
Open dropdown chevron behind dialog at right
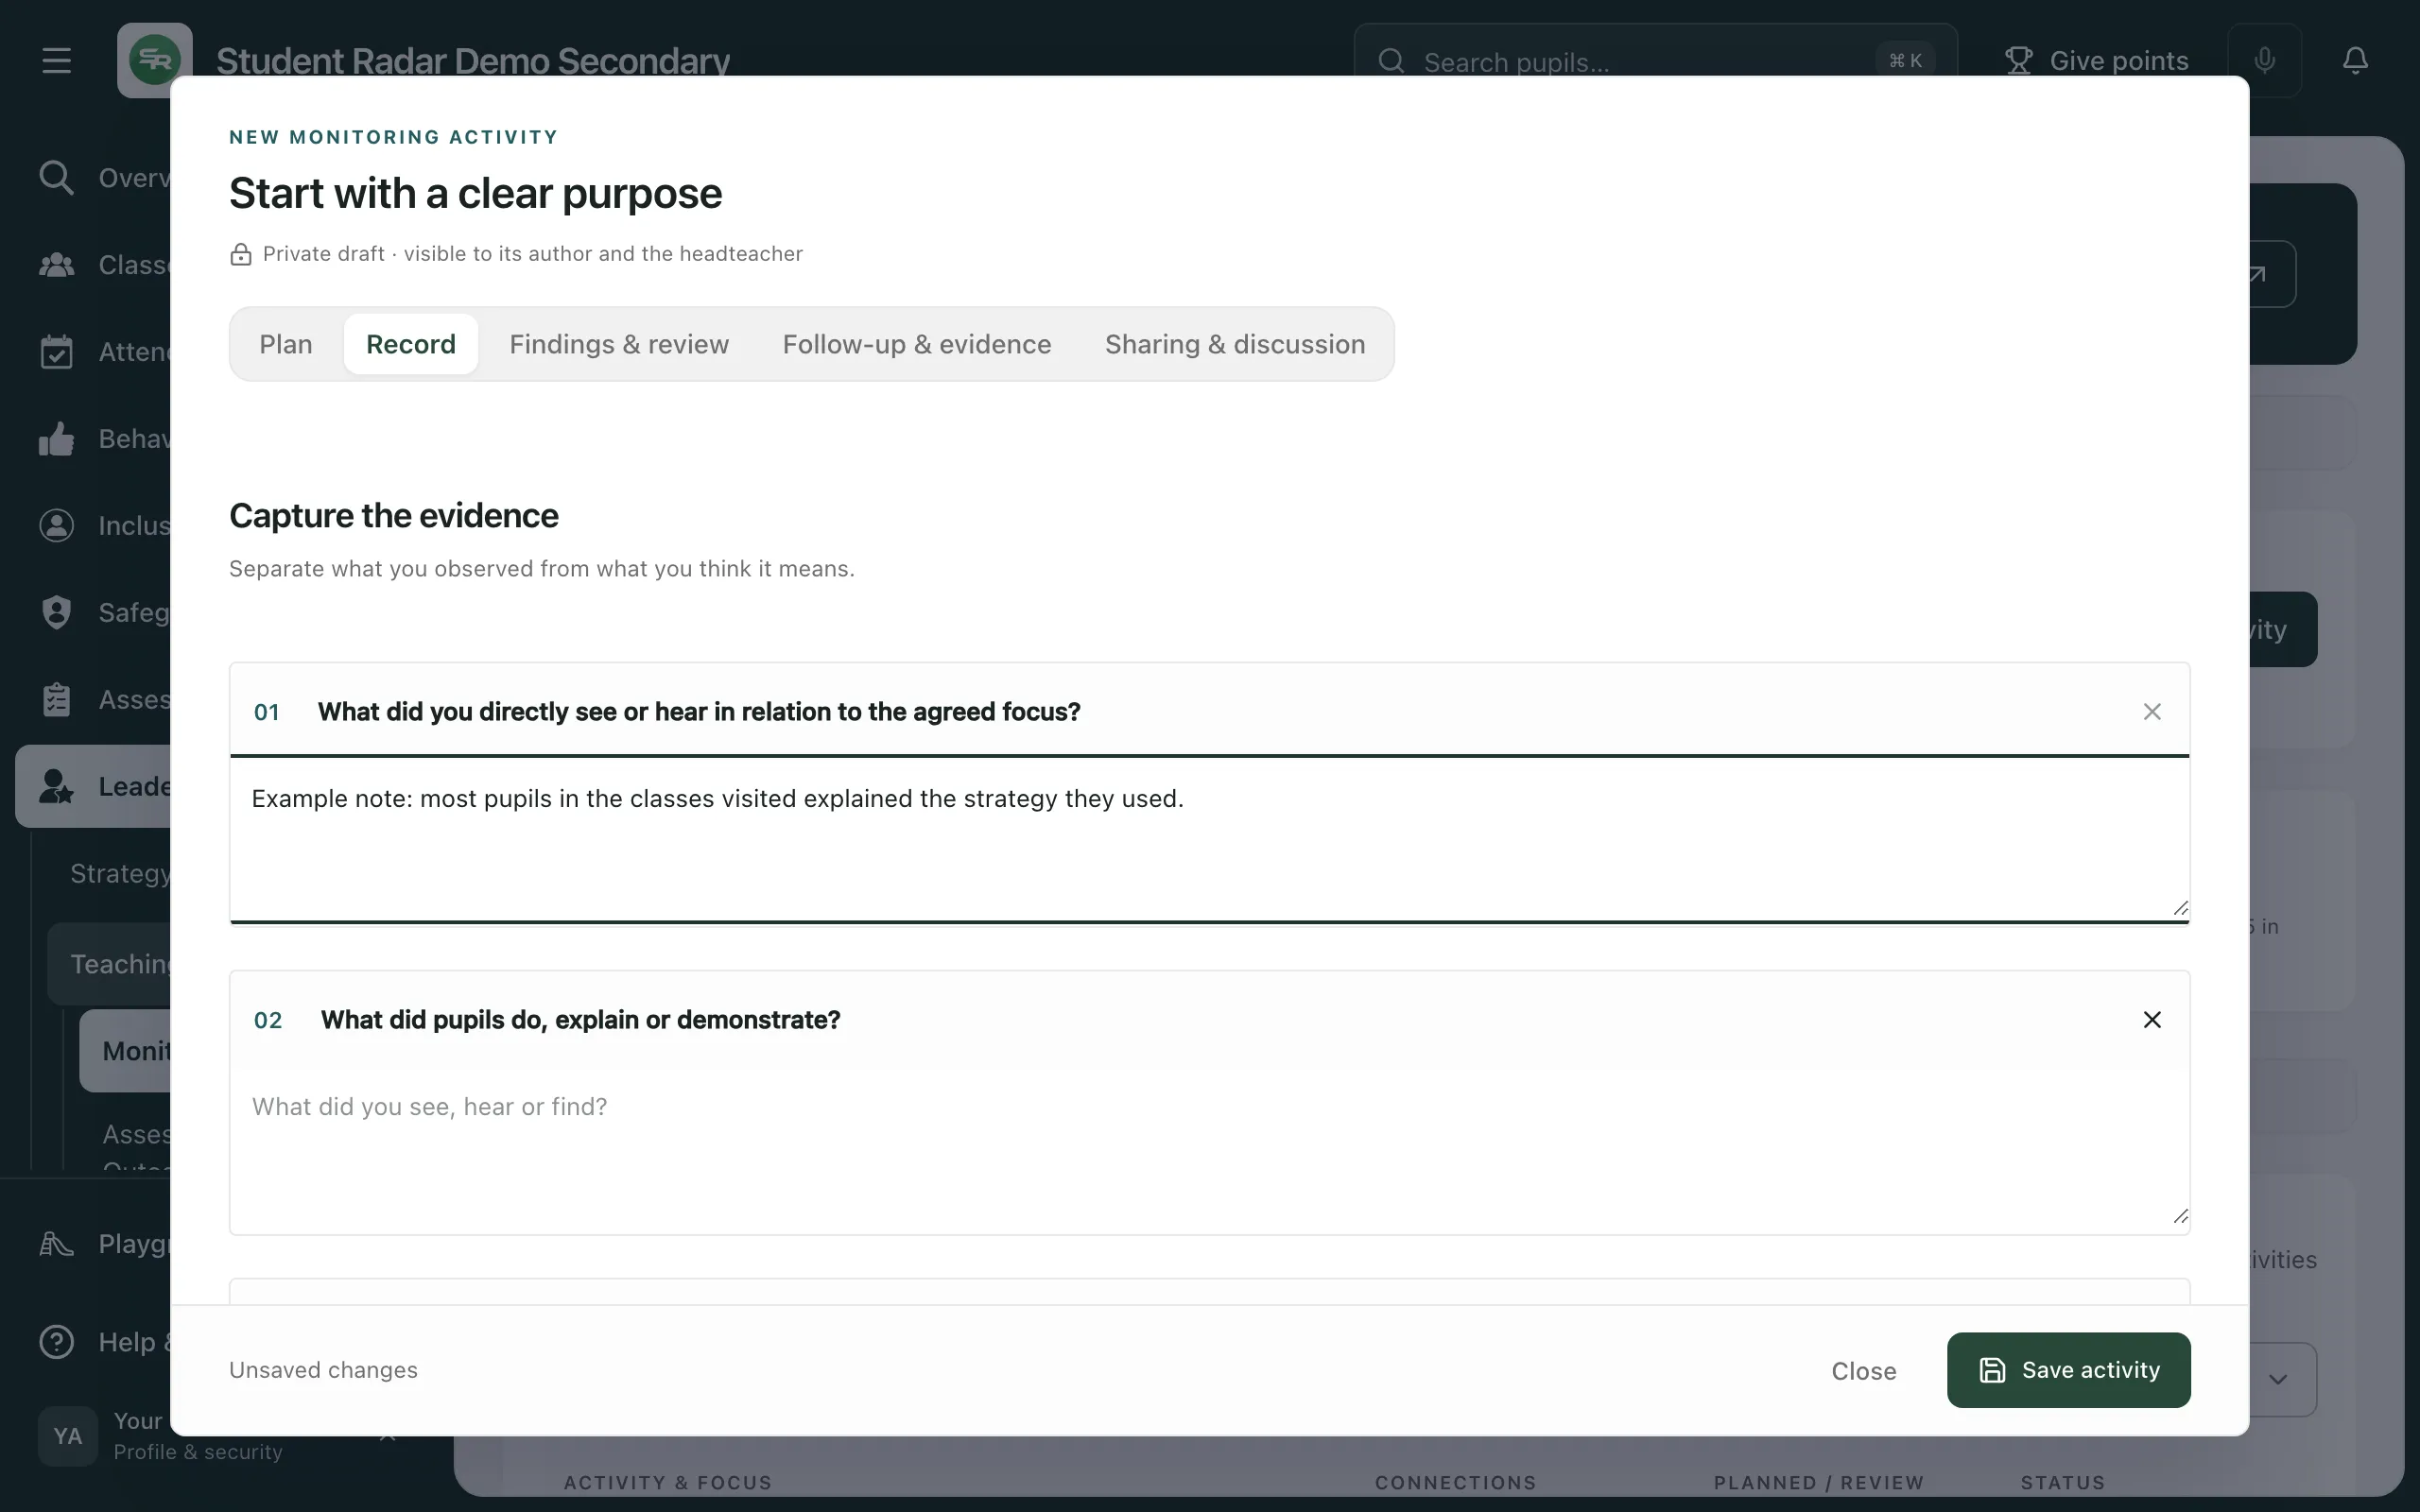coord(2278,1379)
